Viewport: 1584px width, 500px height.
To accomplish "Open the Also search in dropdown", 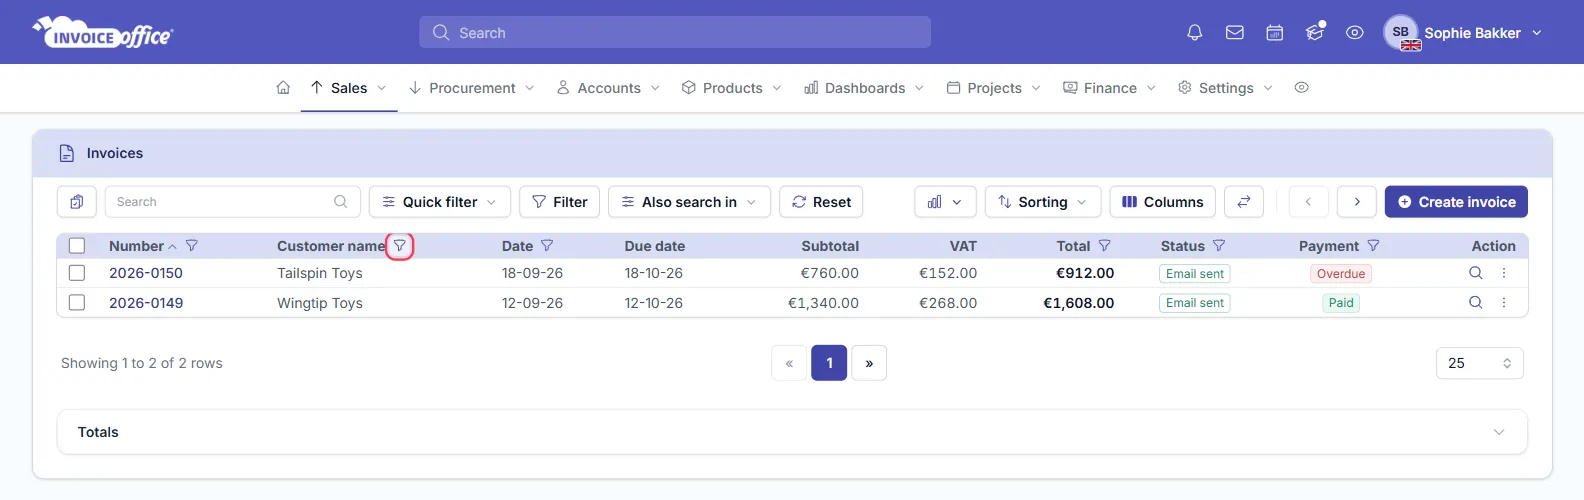I will tap(689, 202).
